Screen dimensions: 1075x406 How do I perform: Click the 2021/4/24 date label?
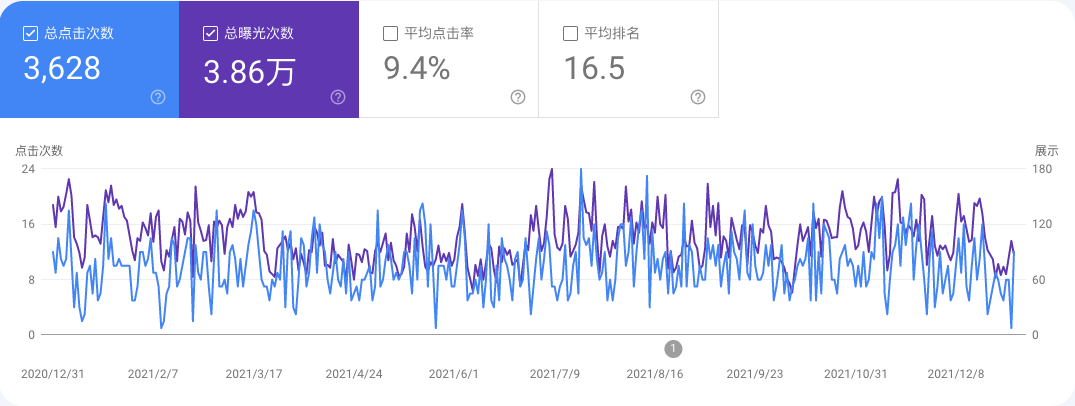tap(354, 374)
